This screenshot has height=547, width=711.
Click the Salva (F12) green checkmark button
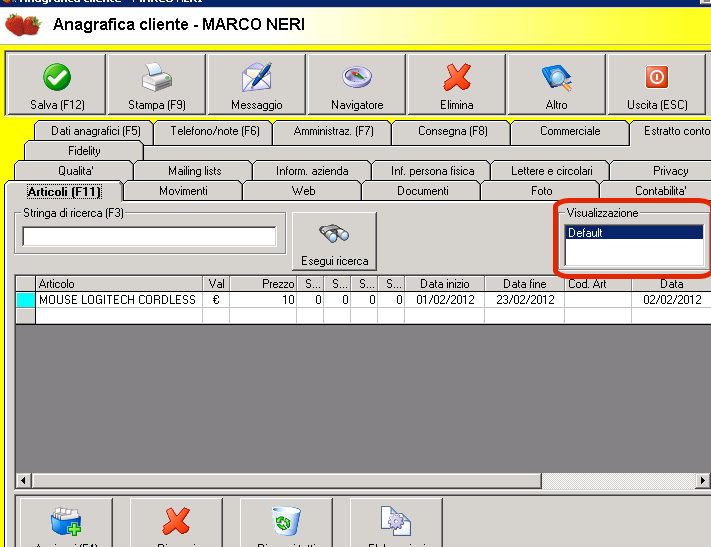(x=57, y=84)
